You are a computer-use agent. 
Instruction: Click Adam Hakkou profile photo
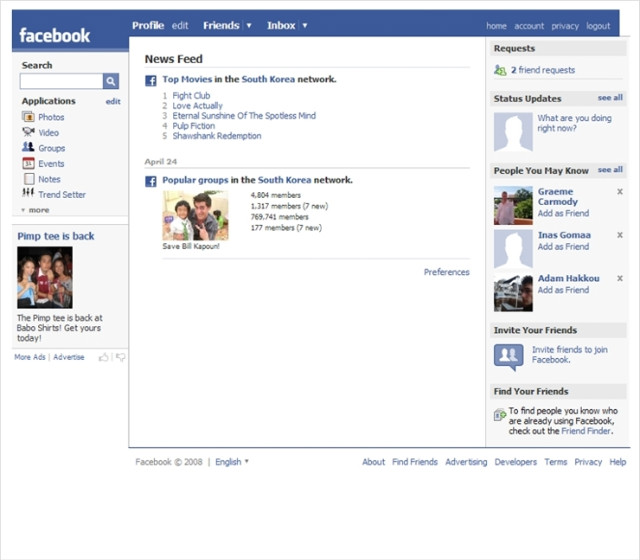point(513,292)
